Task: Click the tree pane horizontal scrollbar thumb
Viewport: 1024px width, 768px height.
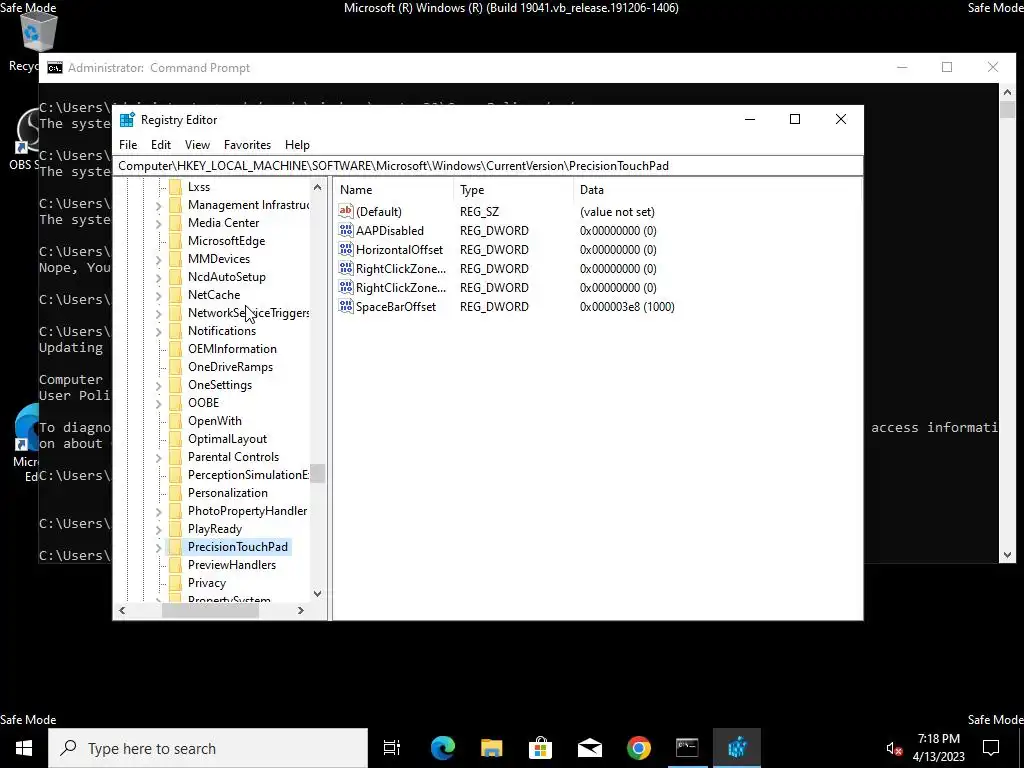Action: coord(210,611)
